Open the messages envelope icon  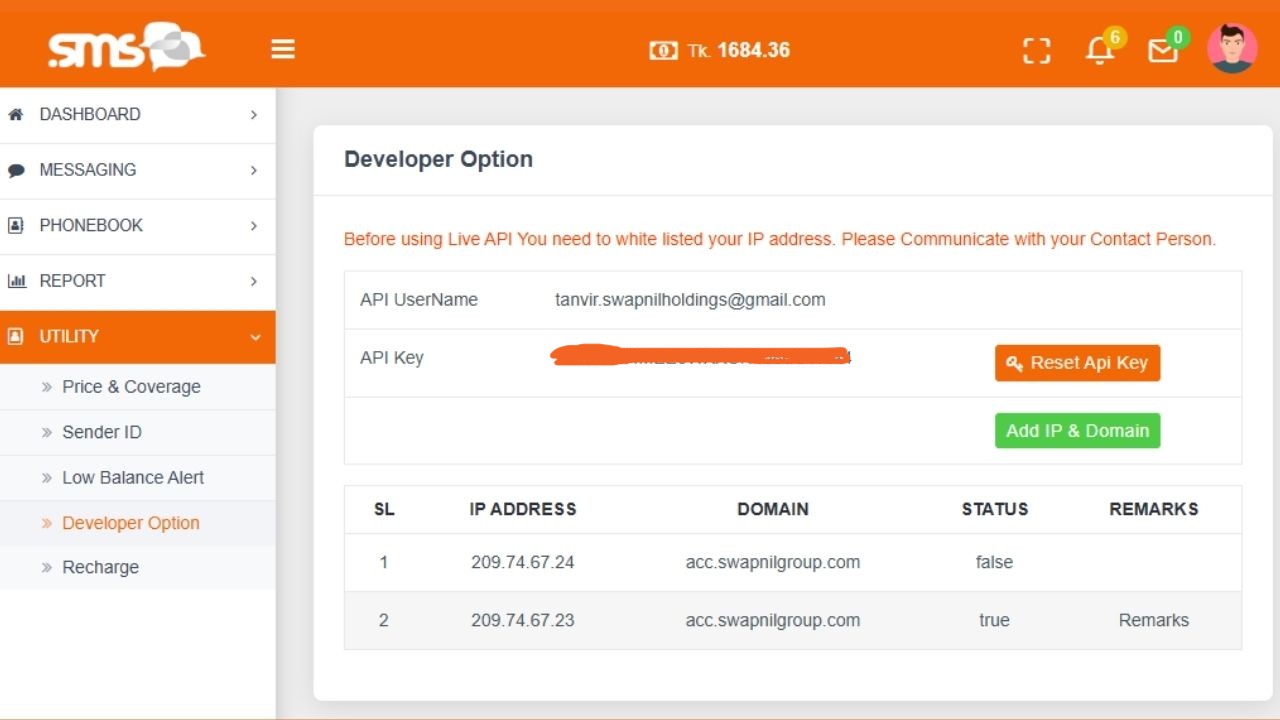click(x=1163, y=50)
